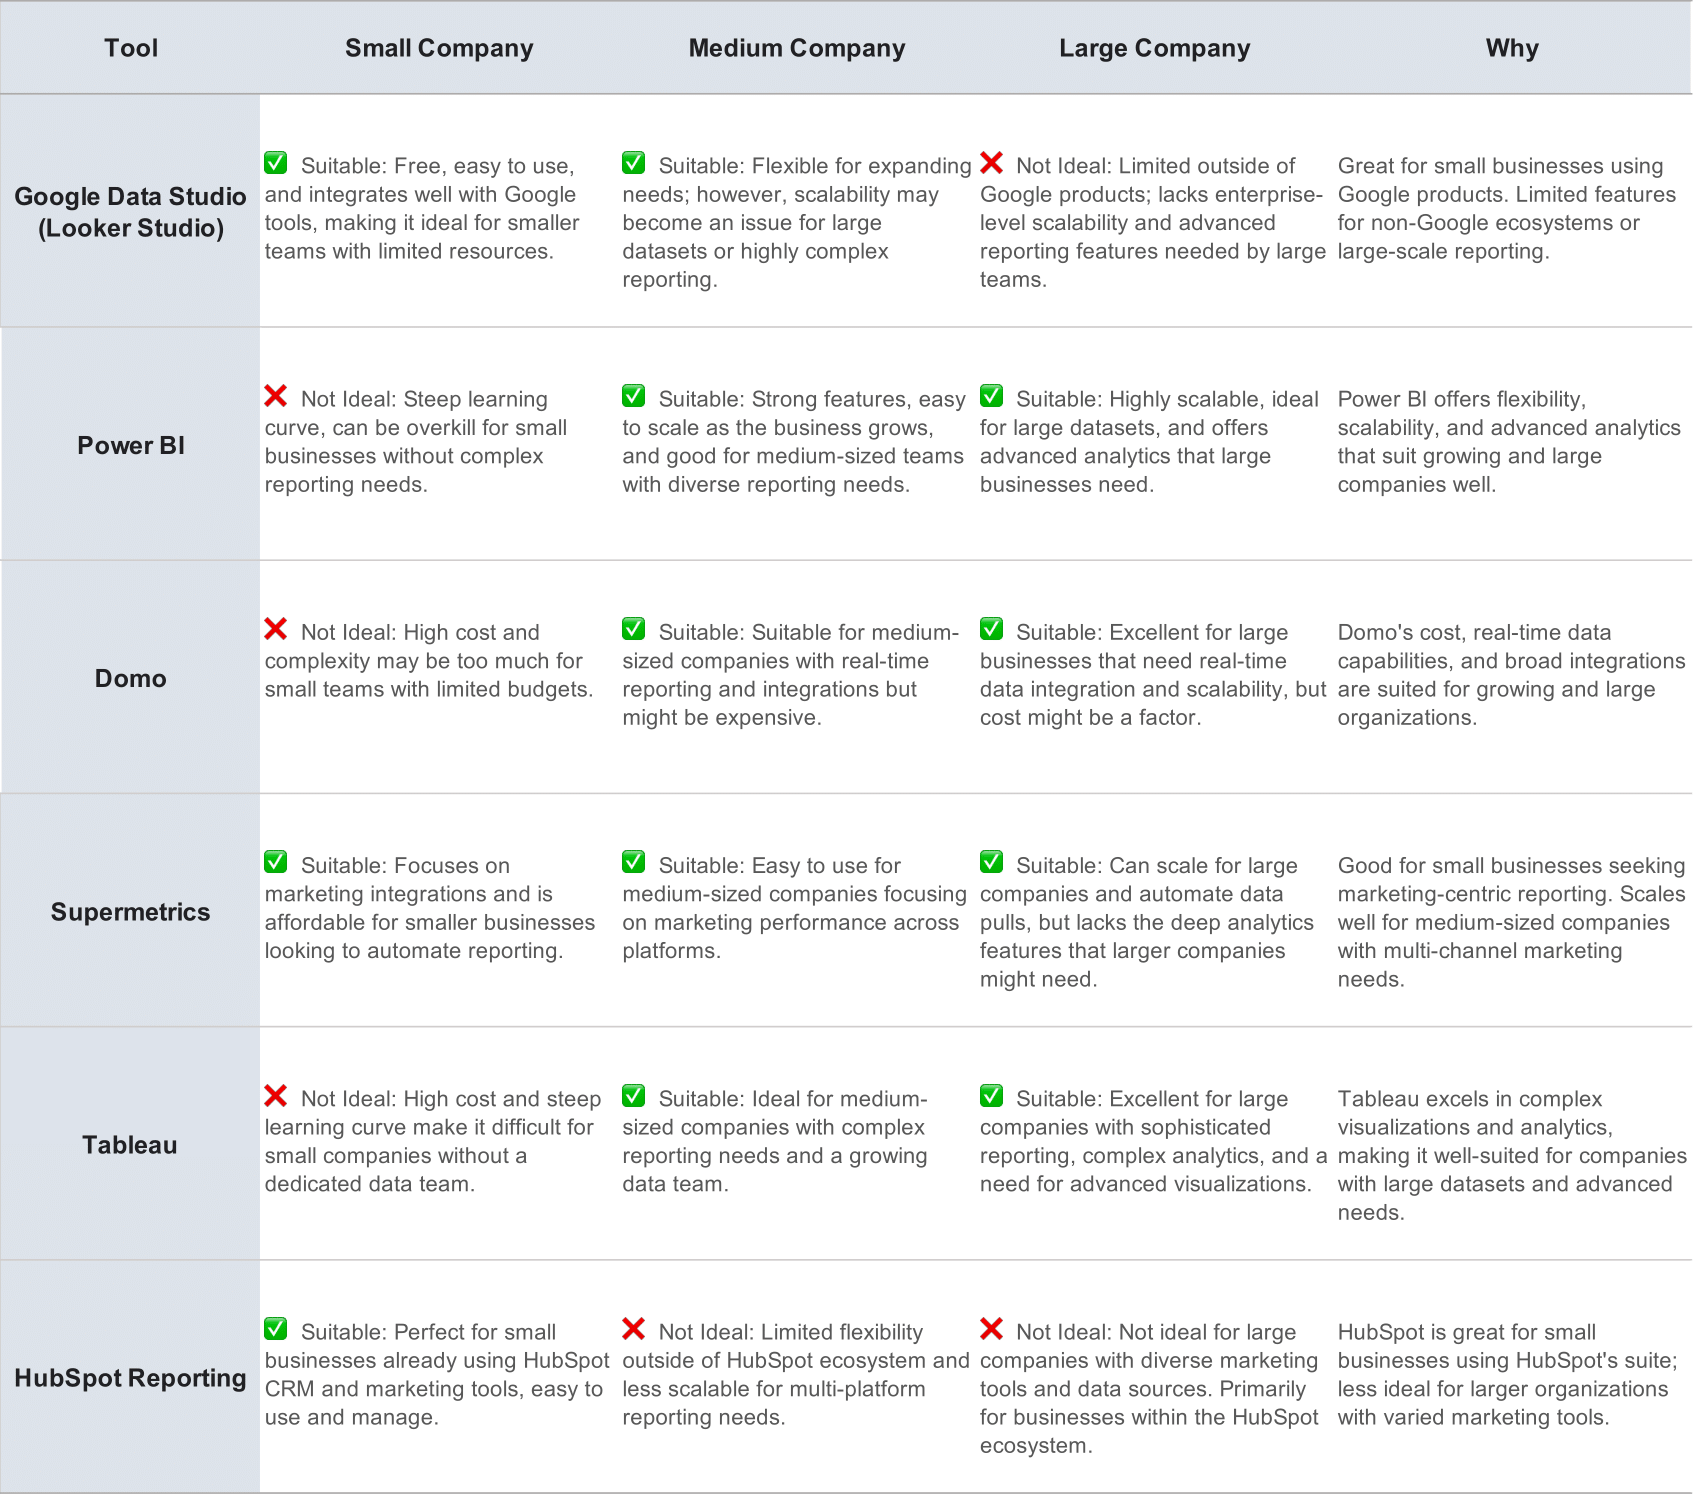The height and width of the screenshot is (1496, 1700).
Task: Select the "Google Data Studio (Looker Studio)" row label
Action: click(x=130, y=212)
